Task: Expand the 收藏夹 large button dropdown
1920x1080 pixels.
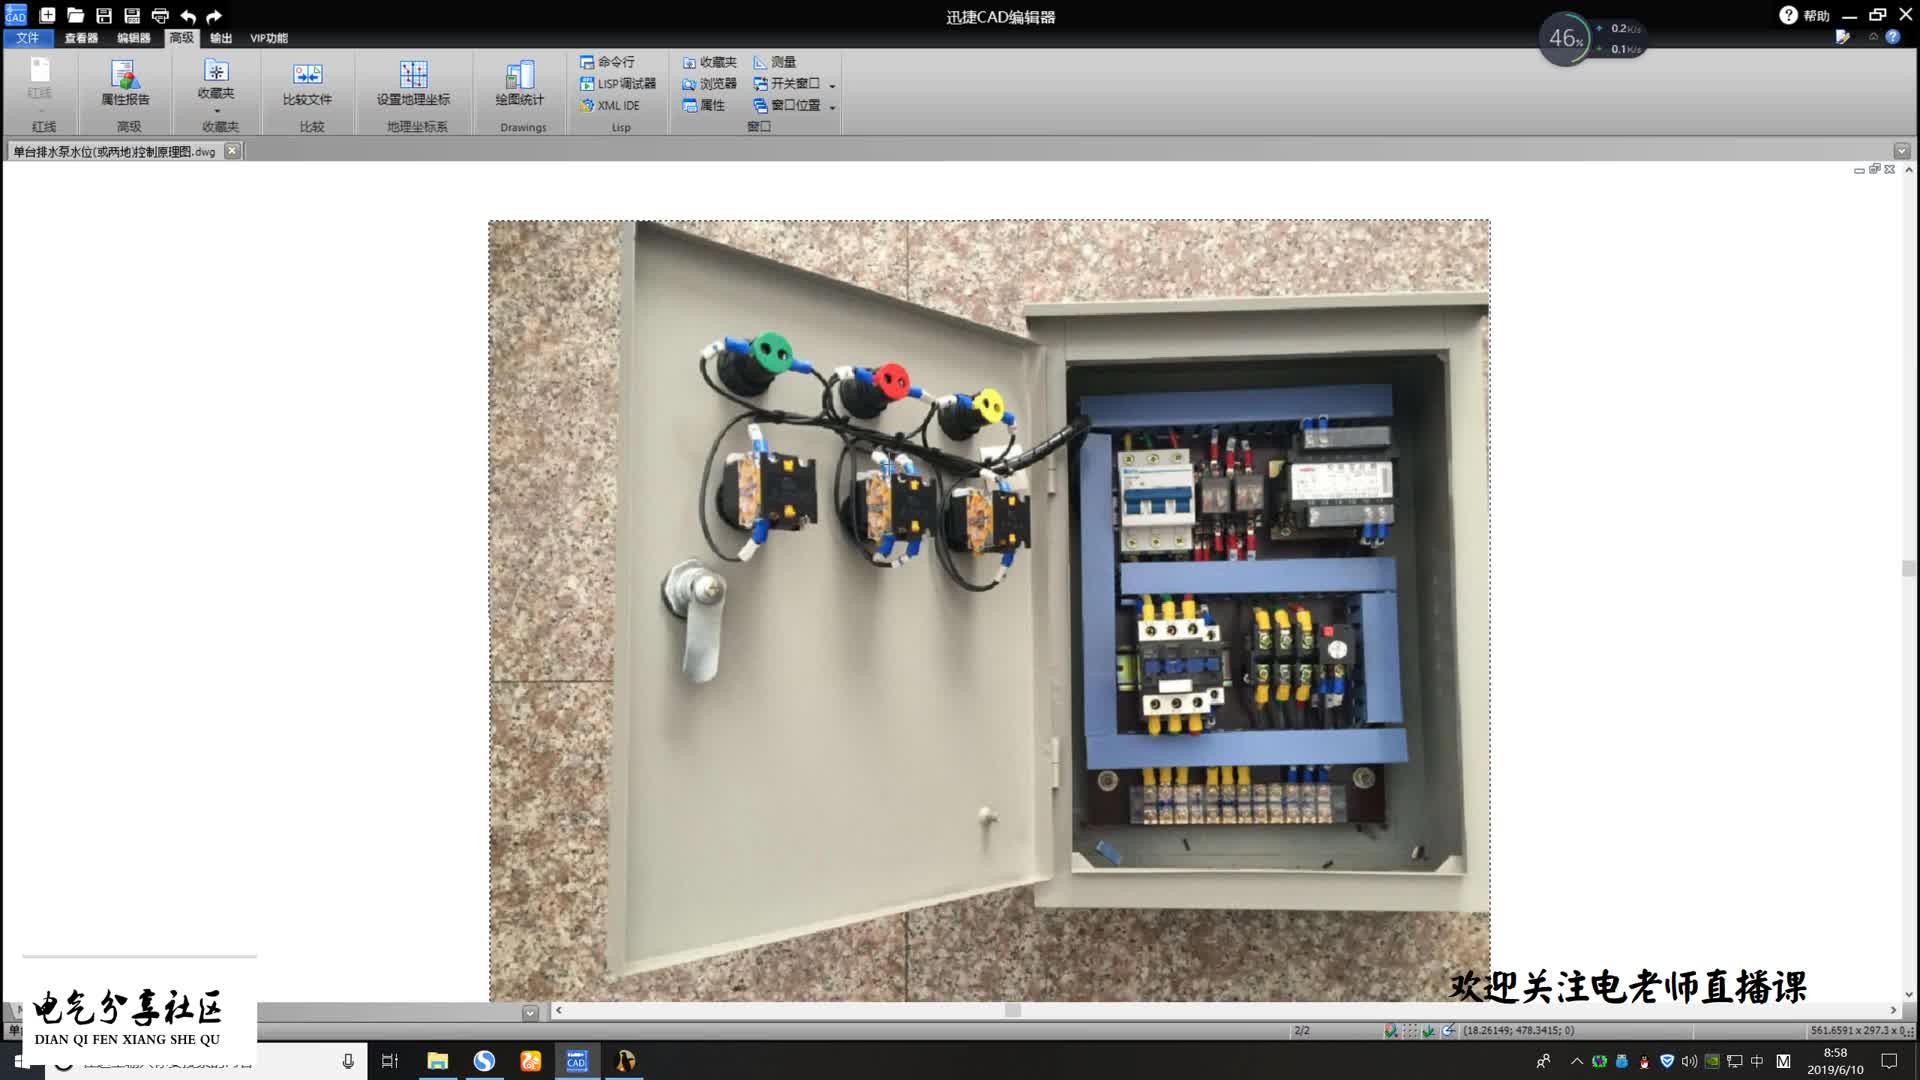Action: tap(217, 111)
